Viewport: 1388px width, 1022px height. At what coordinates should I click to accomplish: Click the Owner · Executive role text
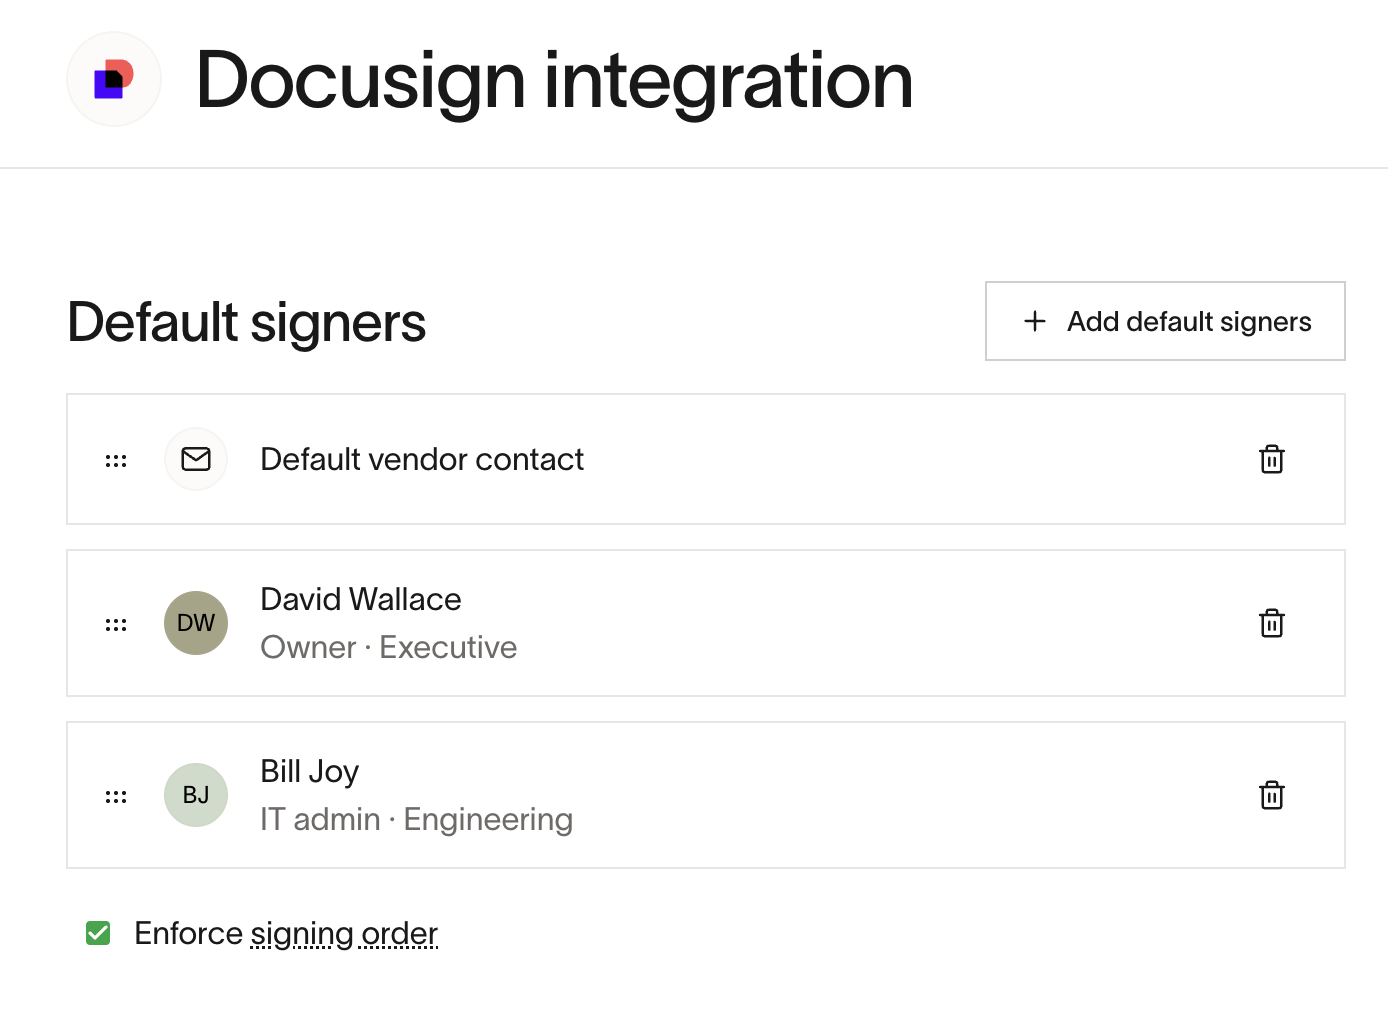pyautogui.click(x=389, y=647)
